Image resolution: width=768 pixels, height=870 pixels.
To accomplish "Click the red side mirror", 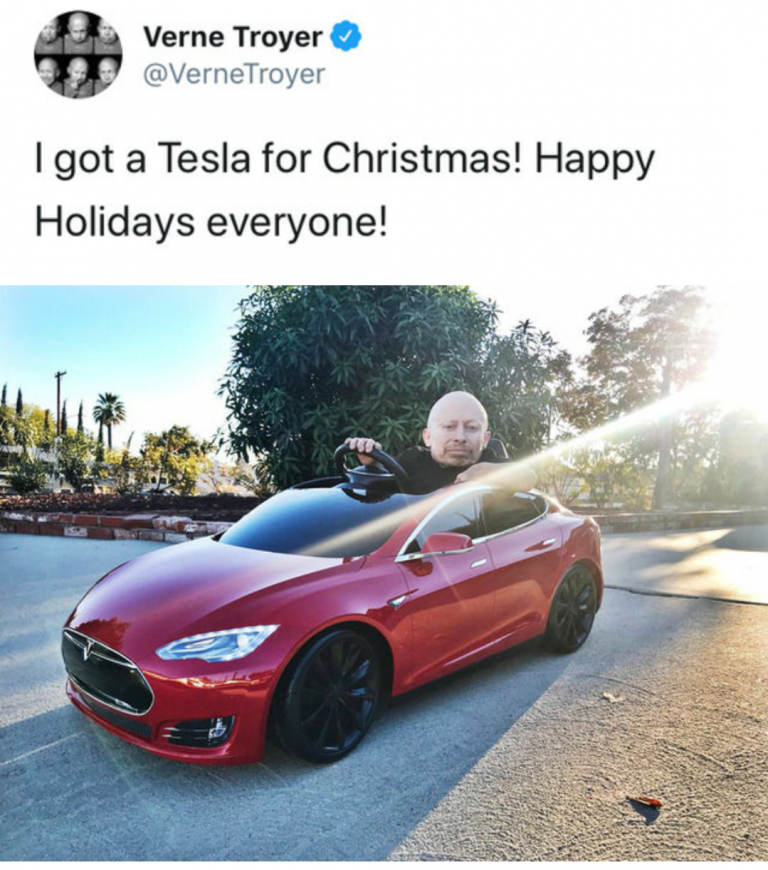I will coord(444,543).
